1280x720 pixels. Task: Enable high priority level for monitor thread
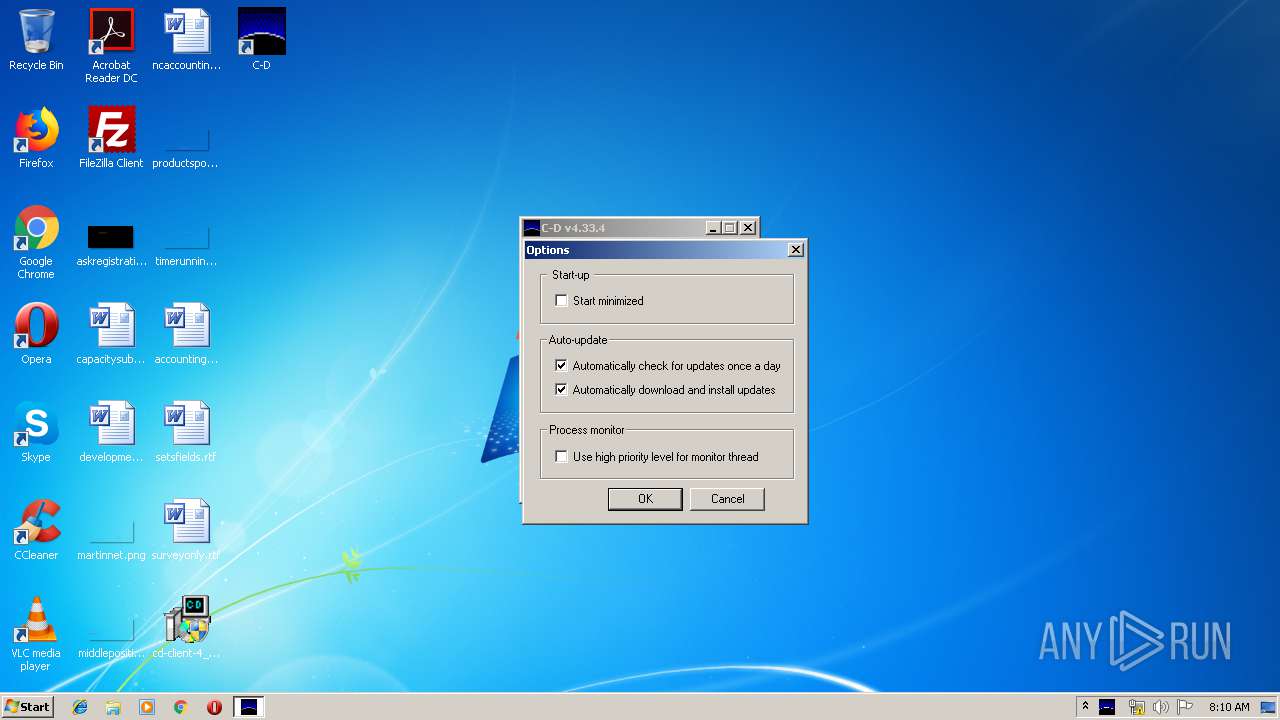561,456
